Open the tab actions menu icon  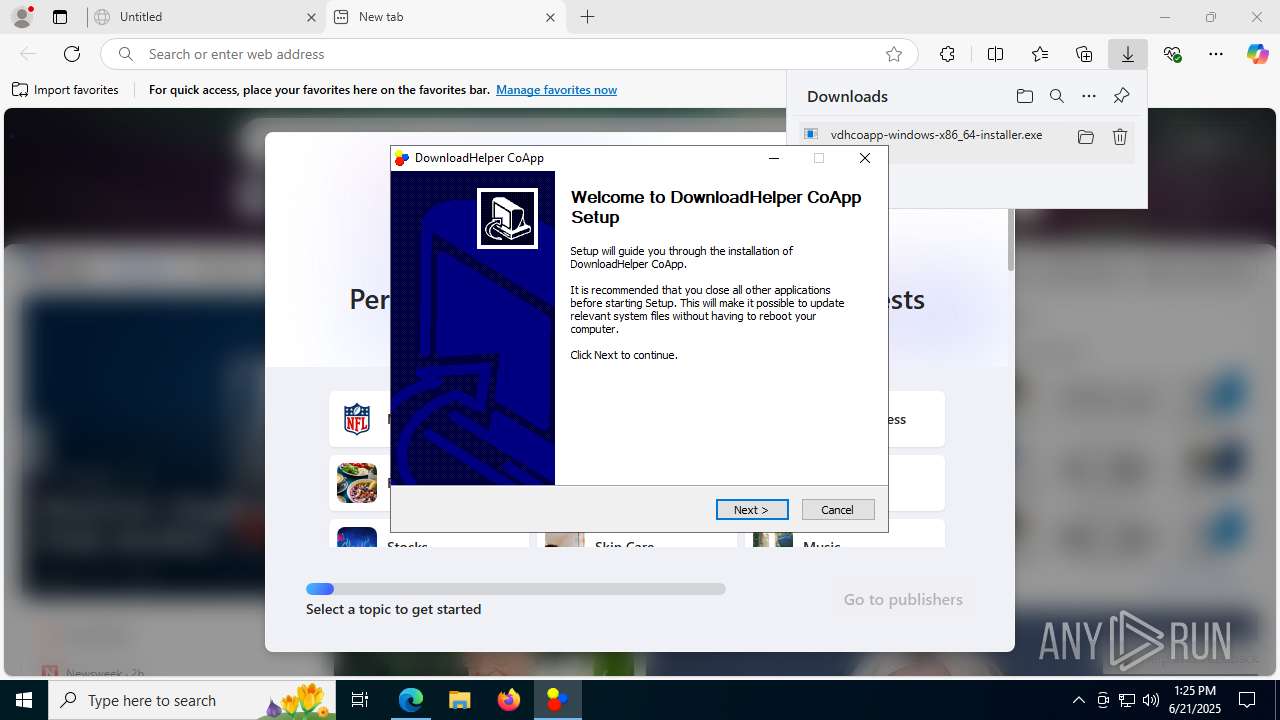coord(60,17)
